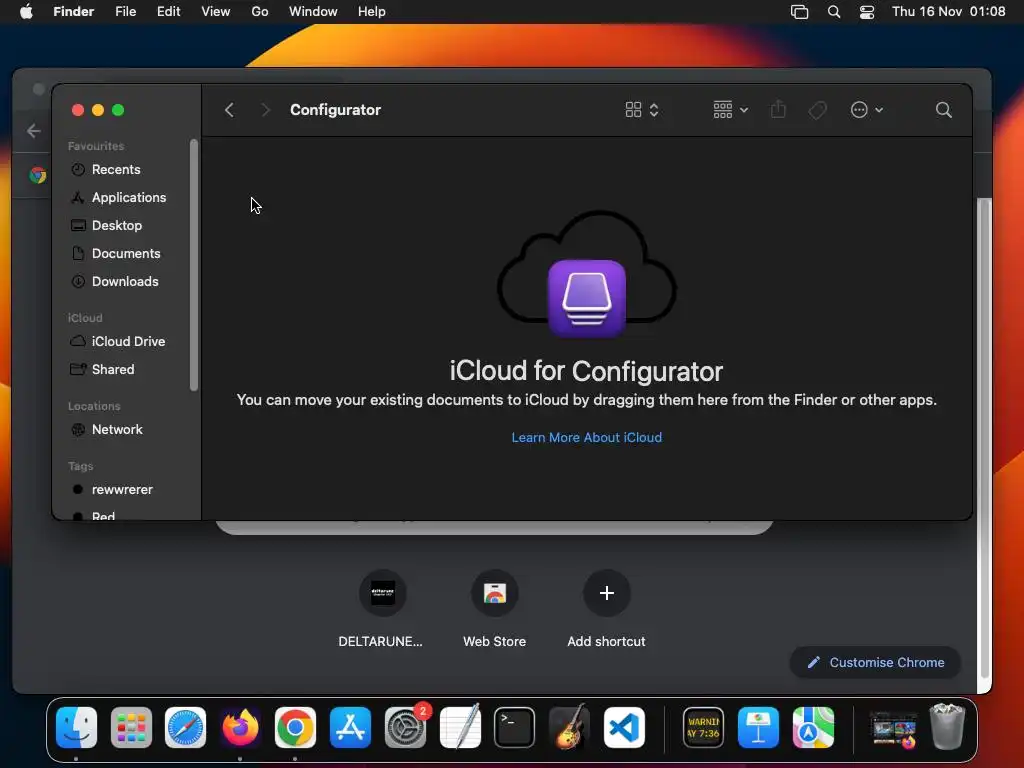Go back in Finder window
Viewport: 1024px width, 768px height.
pyautogui.click(x=229, y=110)
